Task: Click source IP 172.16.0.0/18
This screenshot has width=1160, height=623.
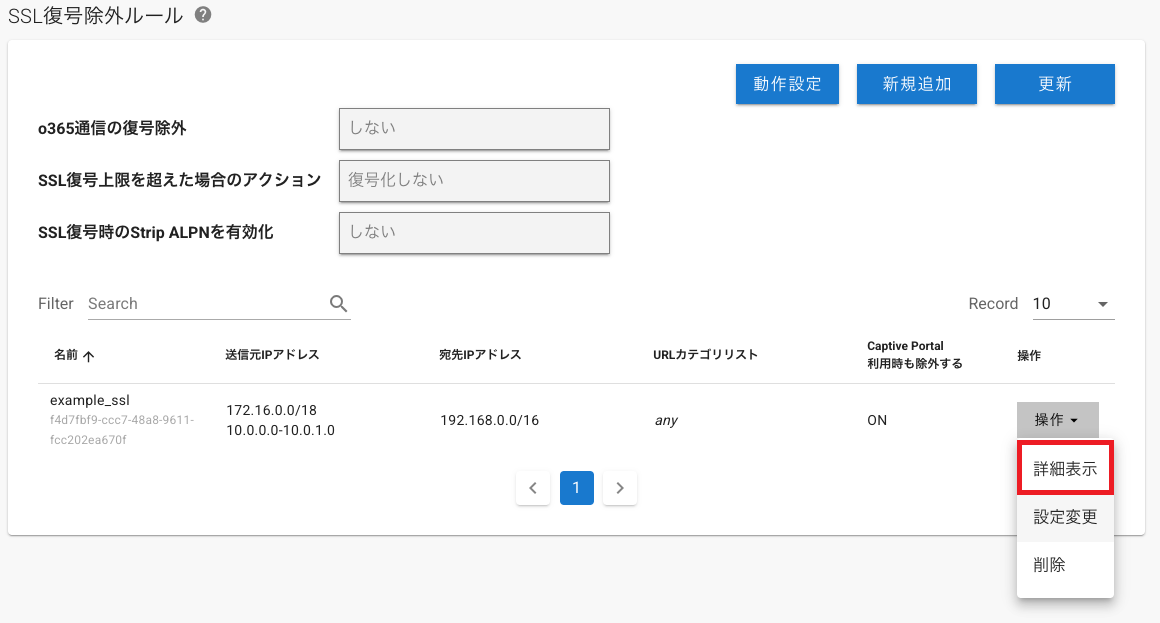Action: 272,410
